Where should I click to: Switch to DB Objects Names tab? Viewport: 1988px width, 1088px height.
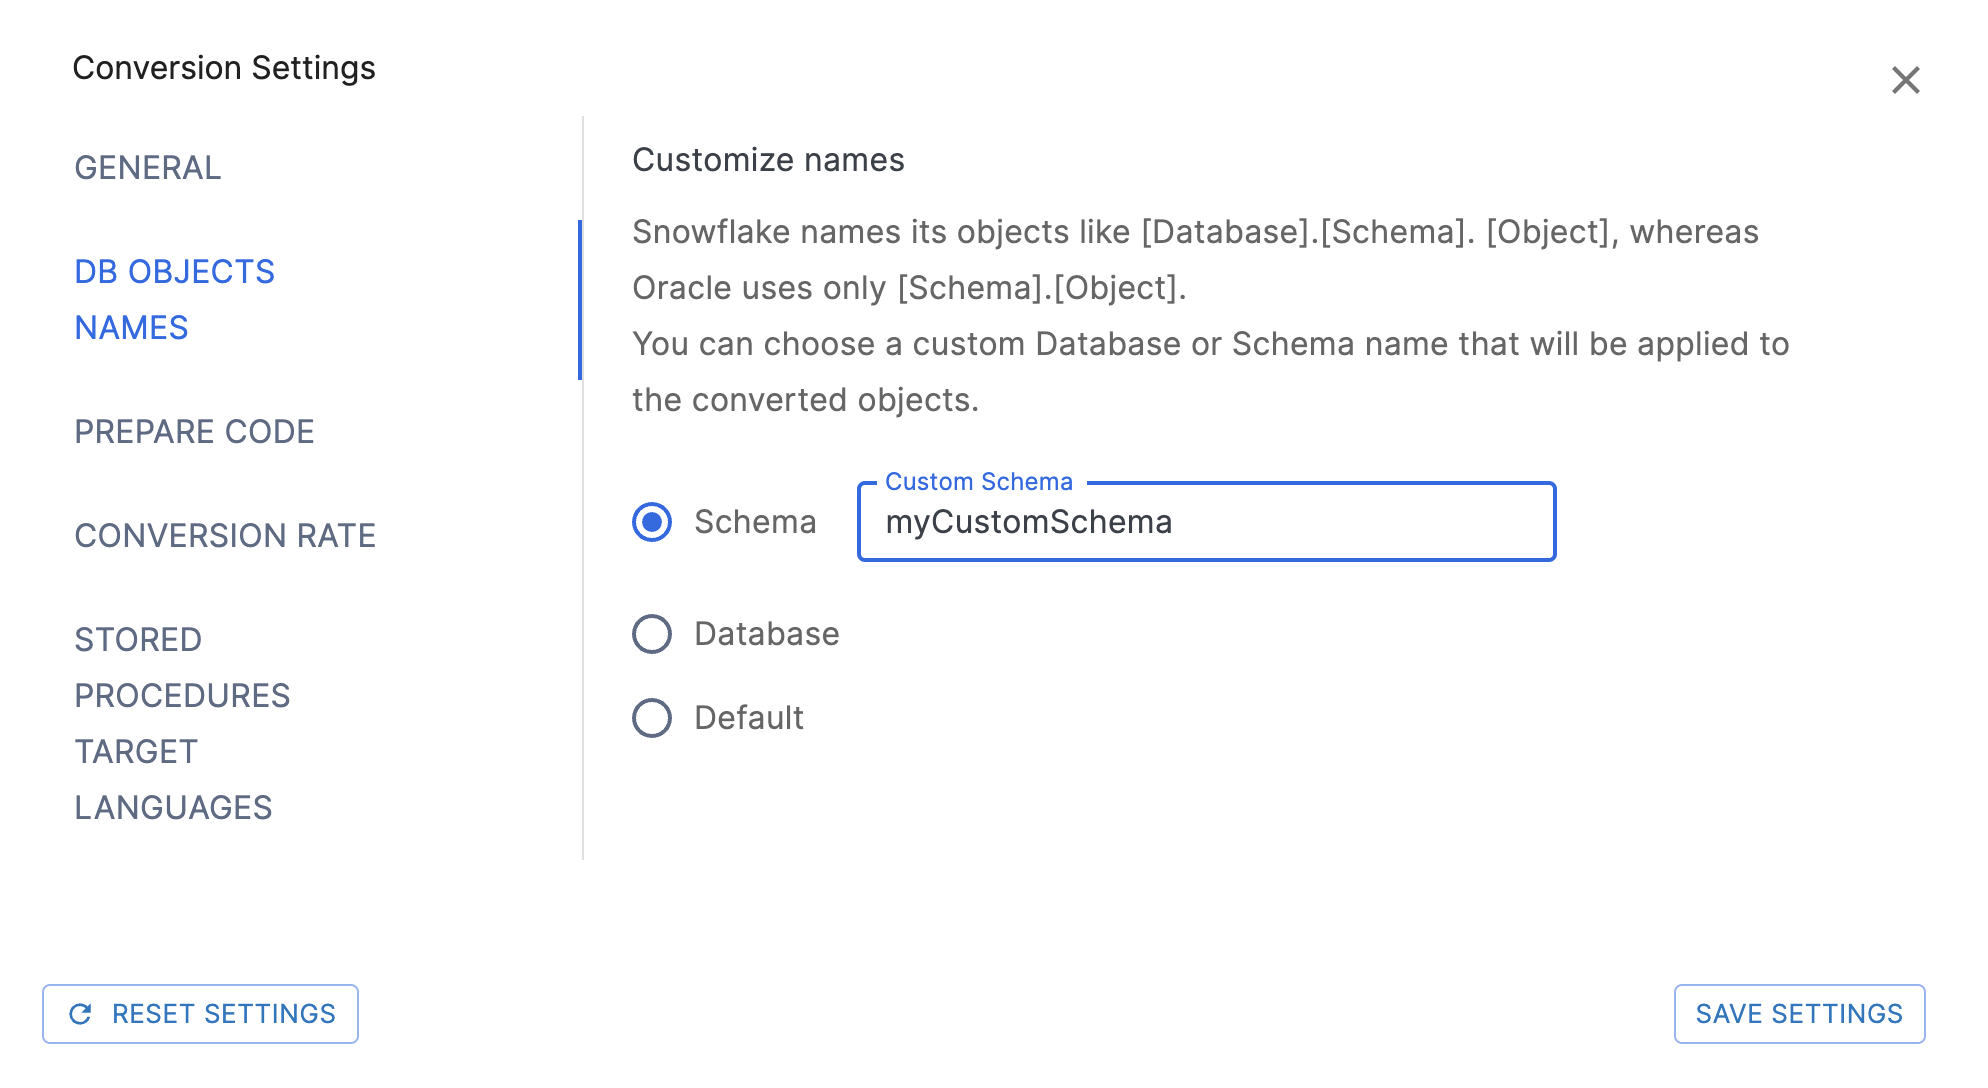click(x=174, y=299)
